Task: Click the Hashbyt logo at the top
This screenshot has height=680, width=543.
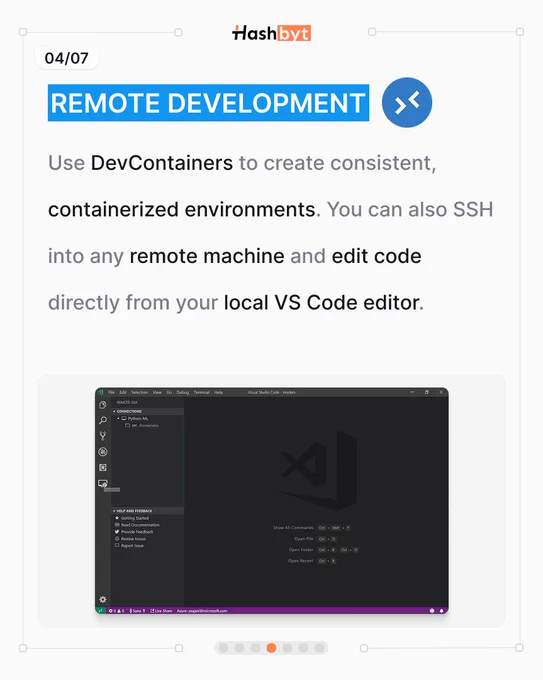Action: point(272,33)
